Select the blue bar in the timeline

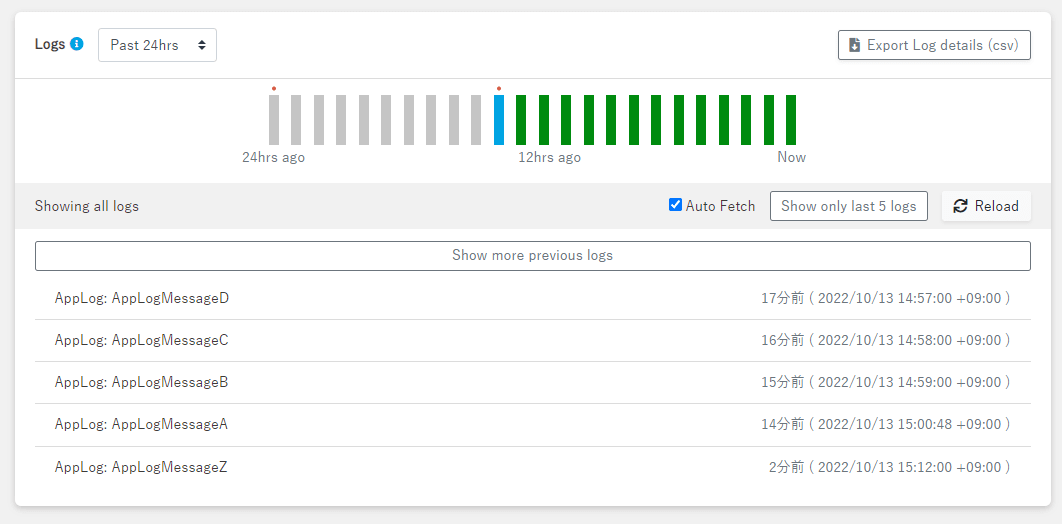pos(499,120)
